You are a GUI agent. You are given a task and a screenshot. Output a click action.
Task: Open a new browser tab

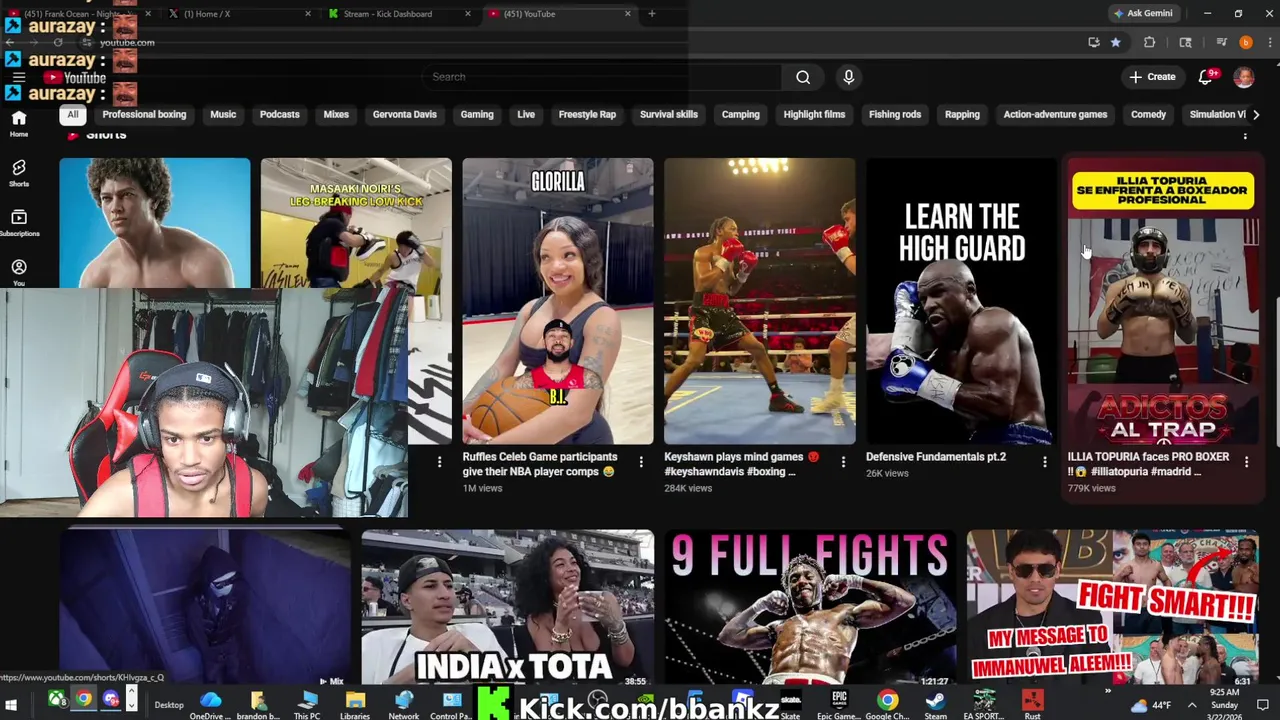click(652, 14)
